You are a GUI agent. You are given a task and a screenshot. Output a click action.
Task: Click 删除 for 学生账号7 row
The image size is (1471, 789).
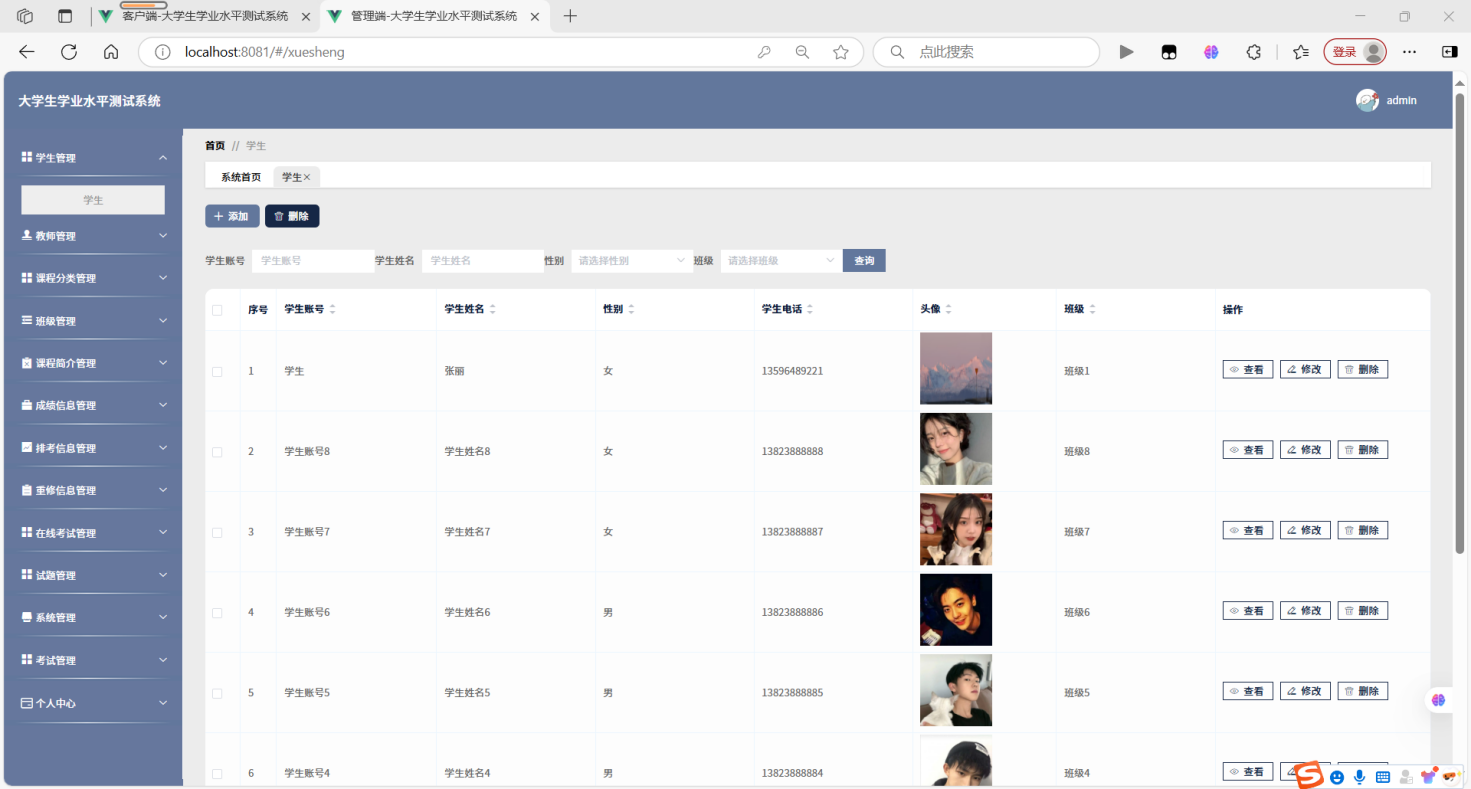coord(1363,530)
